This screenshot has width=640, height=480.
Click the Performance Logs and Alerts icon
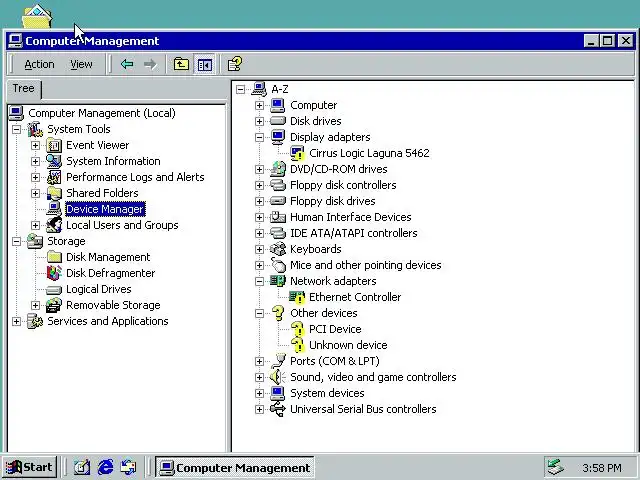point(54,177)
